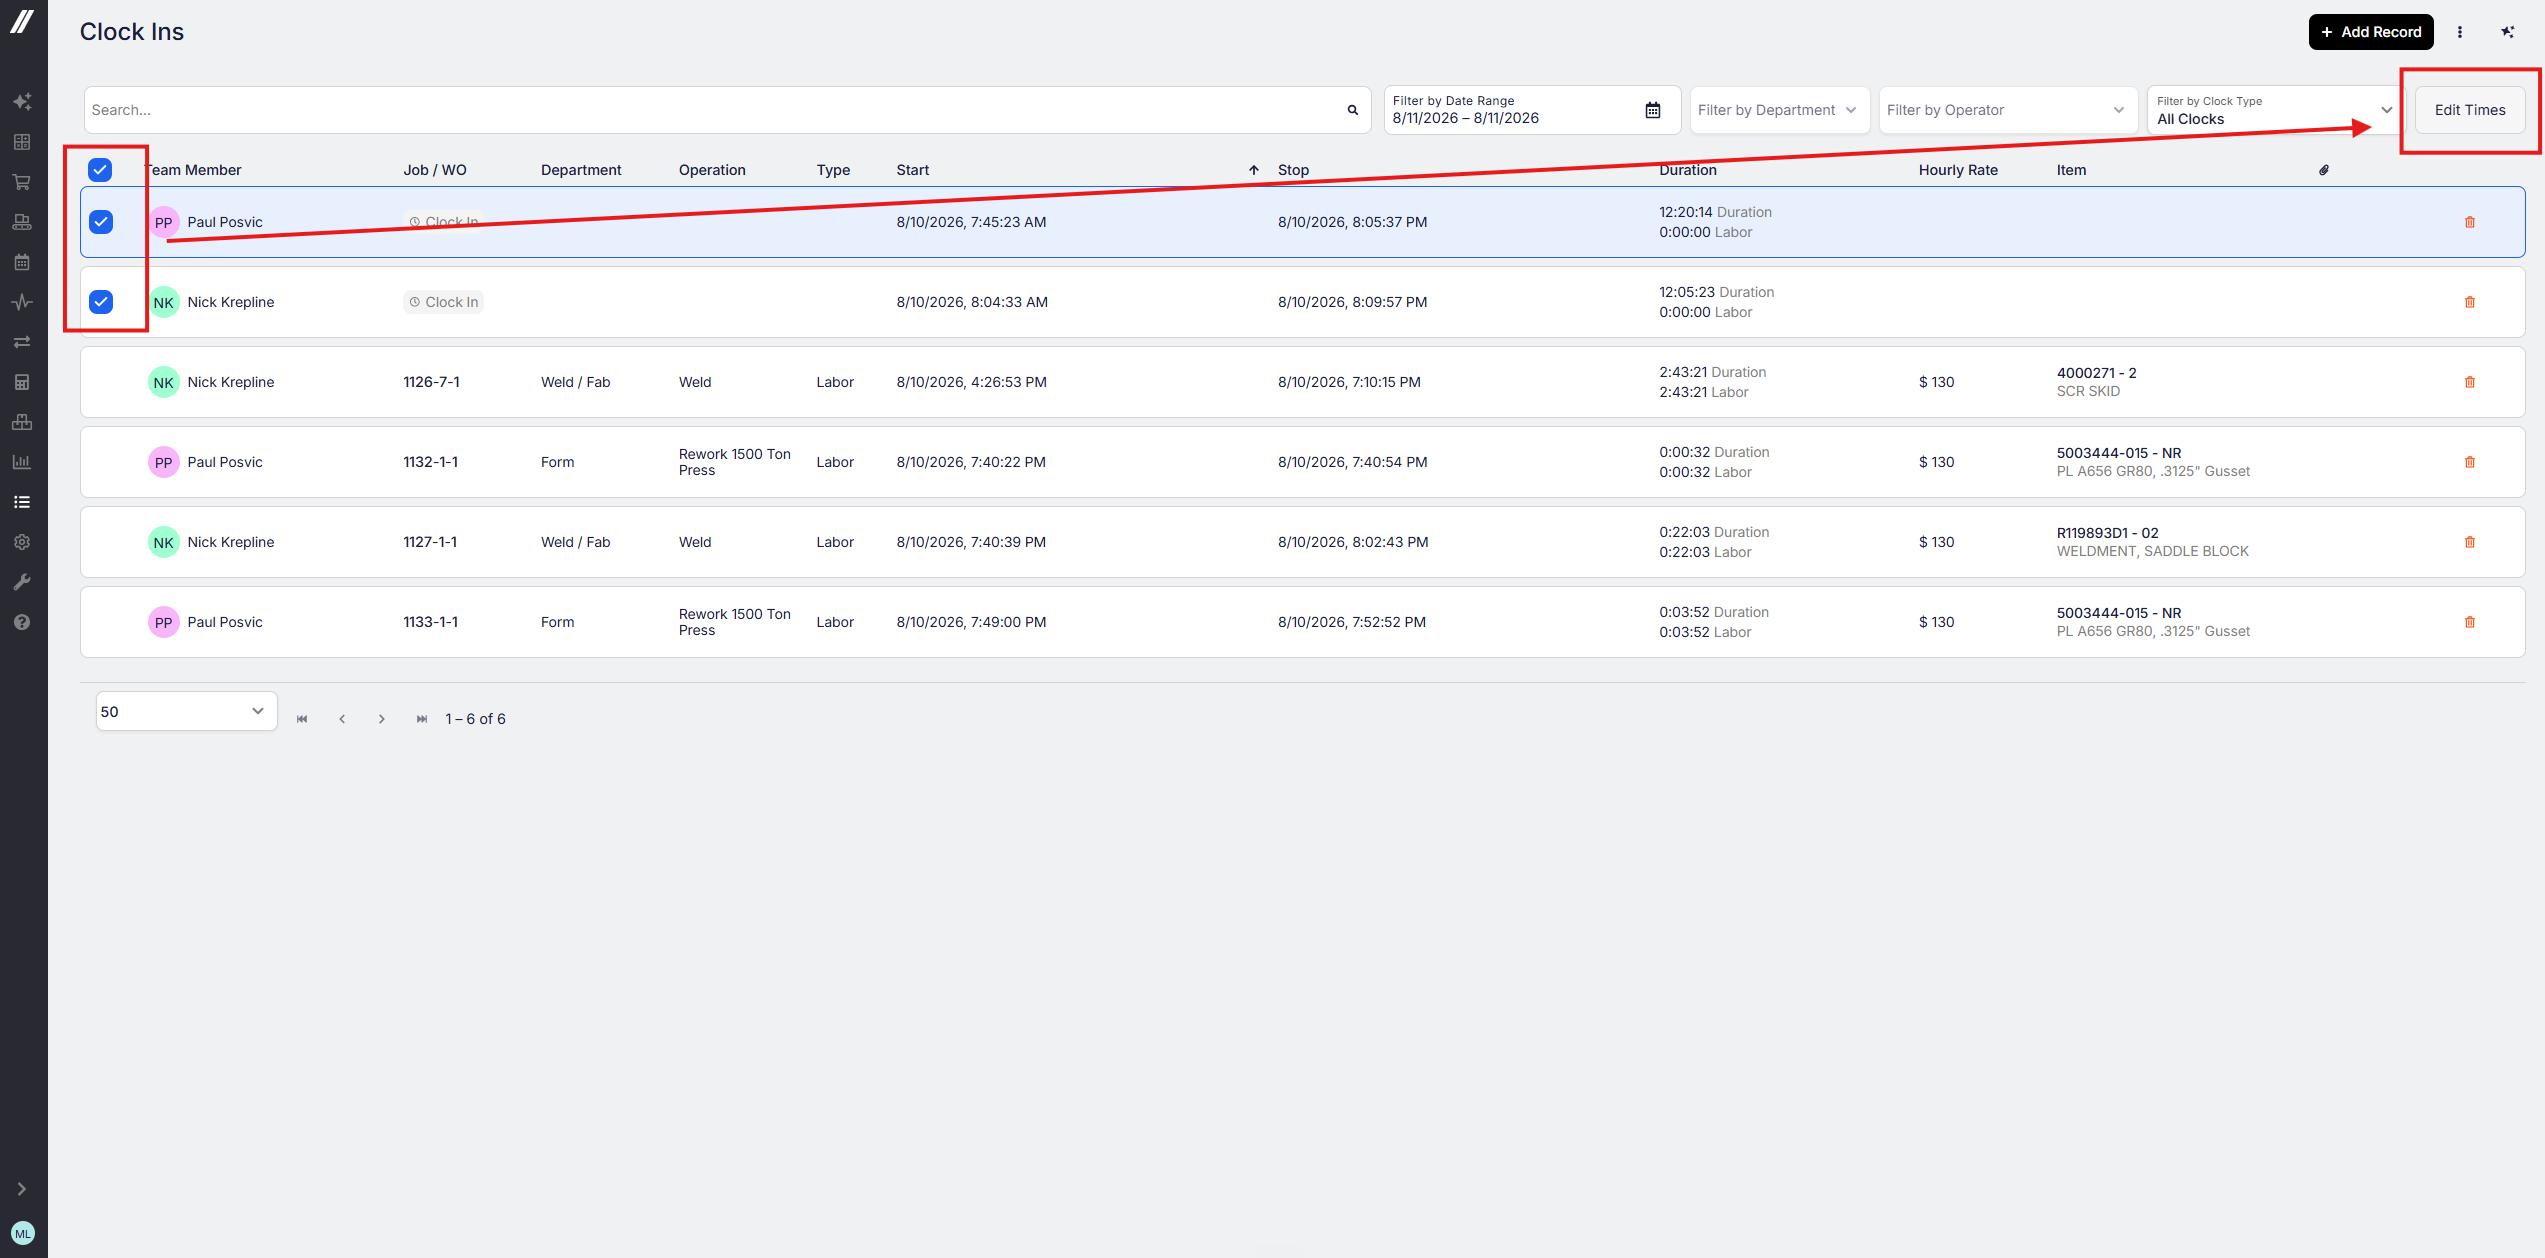Viewport: 2545px width, 1258px height.
Task: Click the attachment paperclip column icon
Action: point(2324,170)
